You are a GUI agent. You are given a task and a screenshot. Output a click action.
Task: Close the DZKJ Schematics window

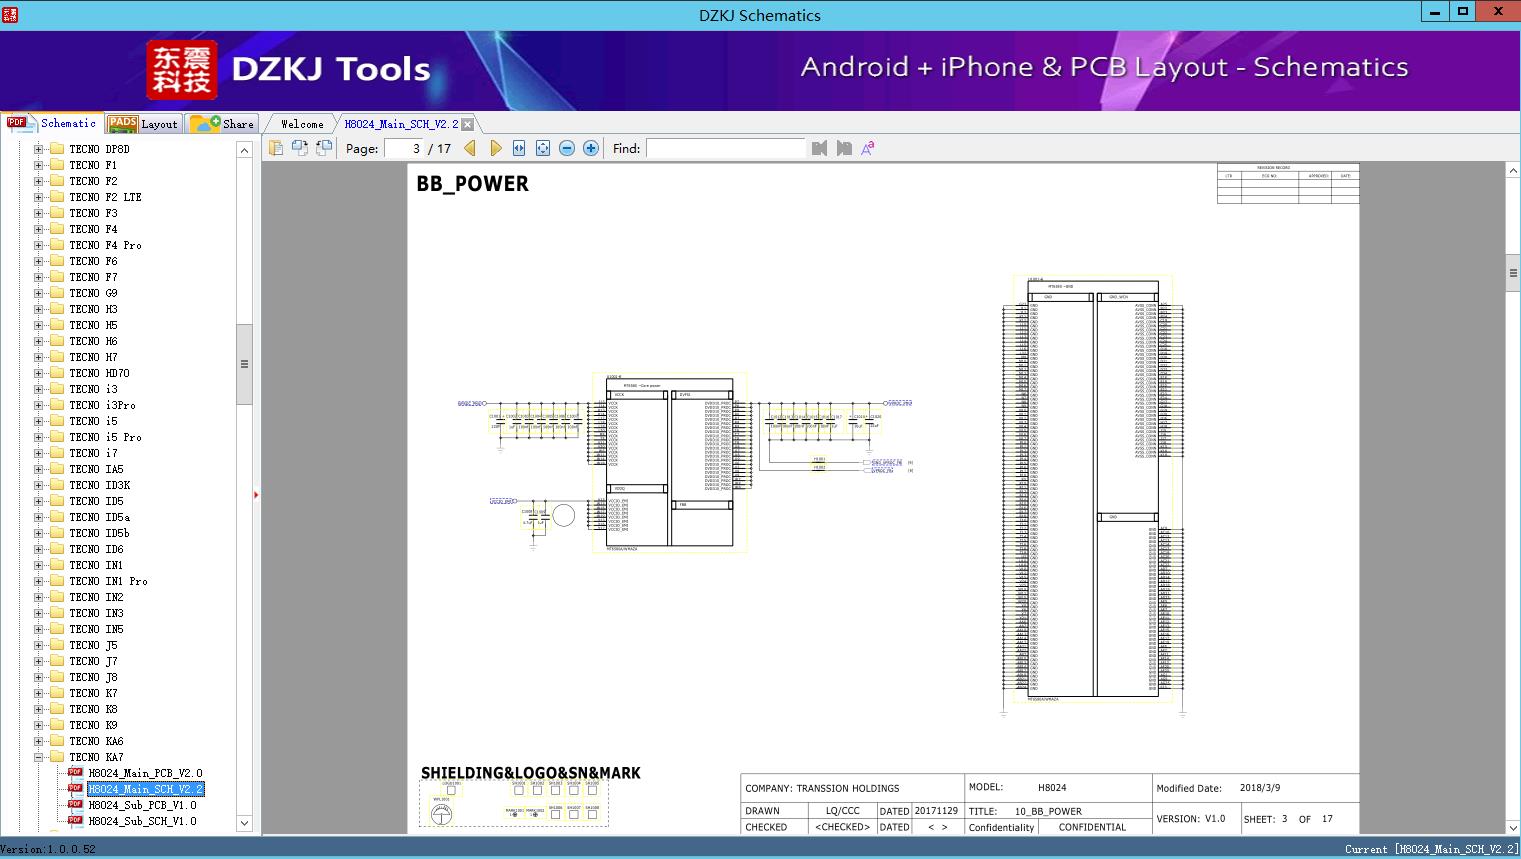click(1498, 12)
